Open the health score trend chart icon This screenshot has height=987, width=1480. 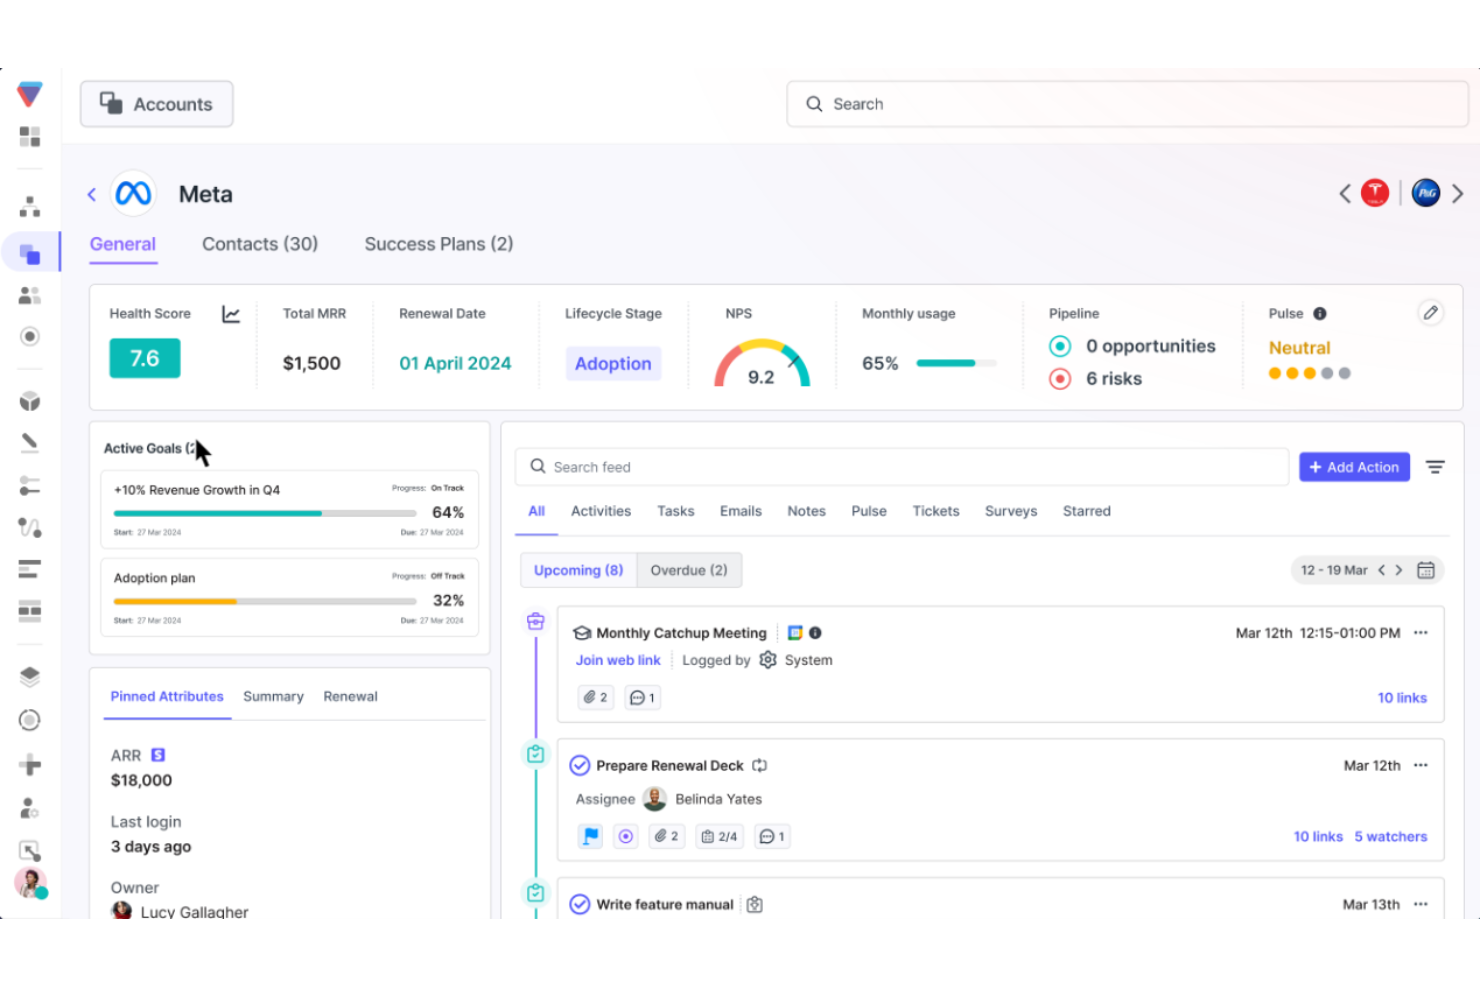(x=231, y=314)
